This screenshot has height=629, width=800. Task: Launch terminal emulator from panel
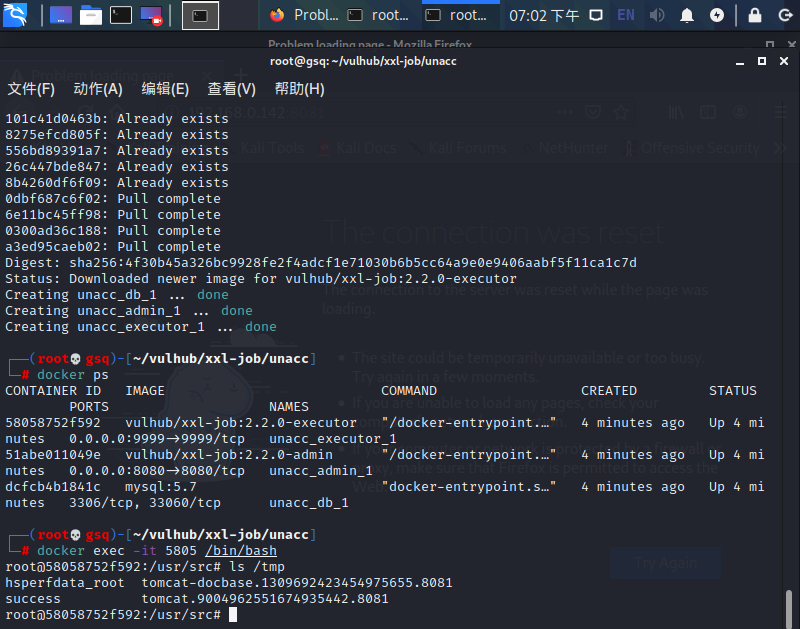click(x=121, y=15)
